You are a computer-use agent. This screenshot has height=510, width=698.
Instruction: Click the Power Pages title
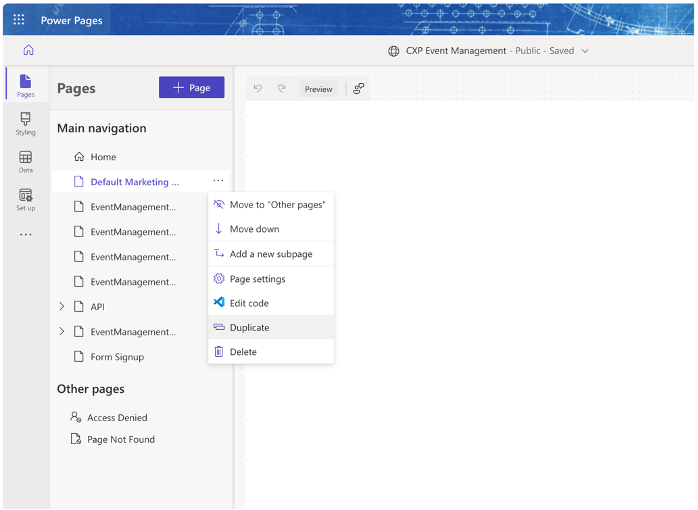tap(72, 20)
